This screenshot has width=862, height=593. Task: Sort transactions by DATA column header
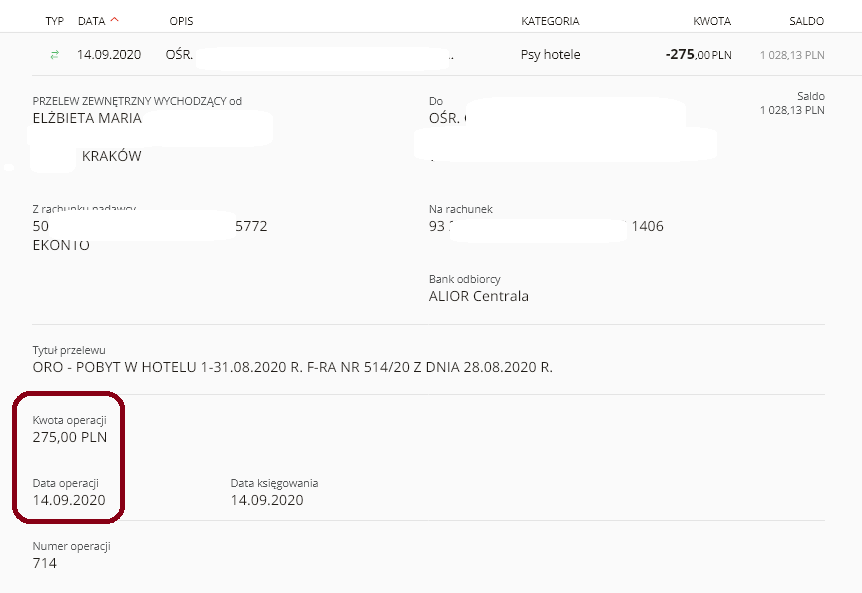[91, 21]
